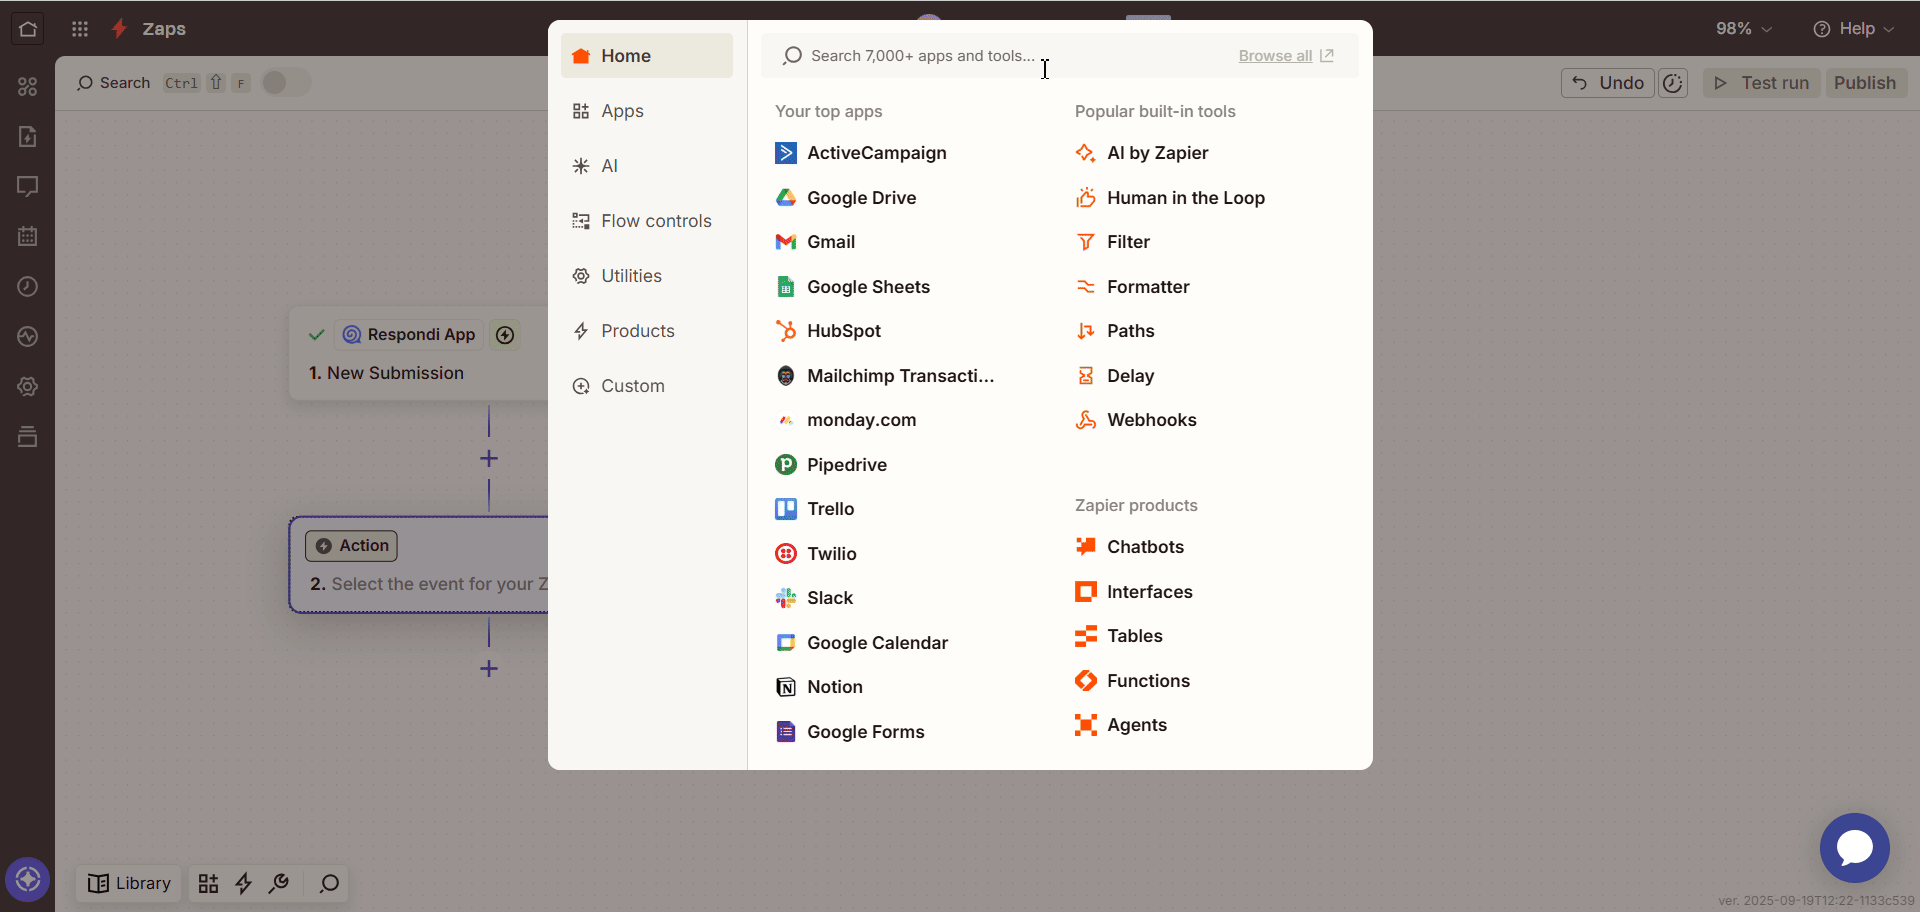Choose Google Forms app

pyautogui.click(x=850, y=732)
